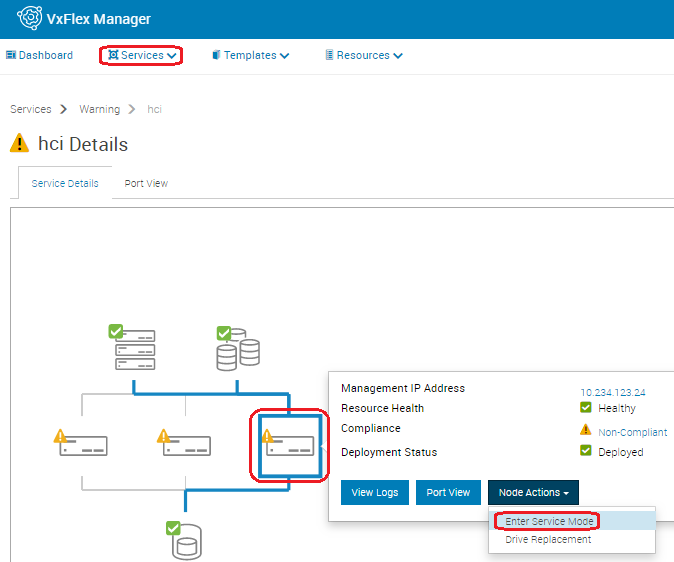Click the Deployed green check icon

pyautogui.click(x=586, y=450)
